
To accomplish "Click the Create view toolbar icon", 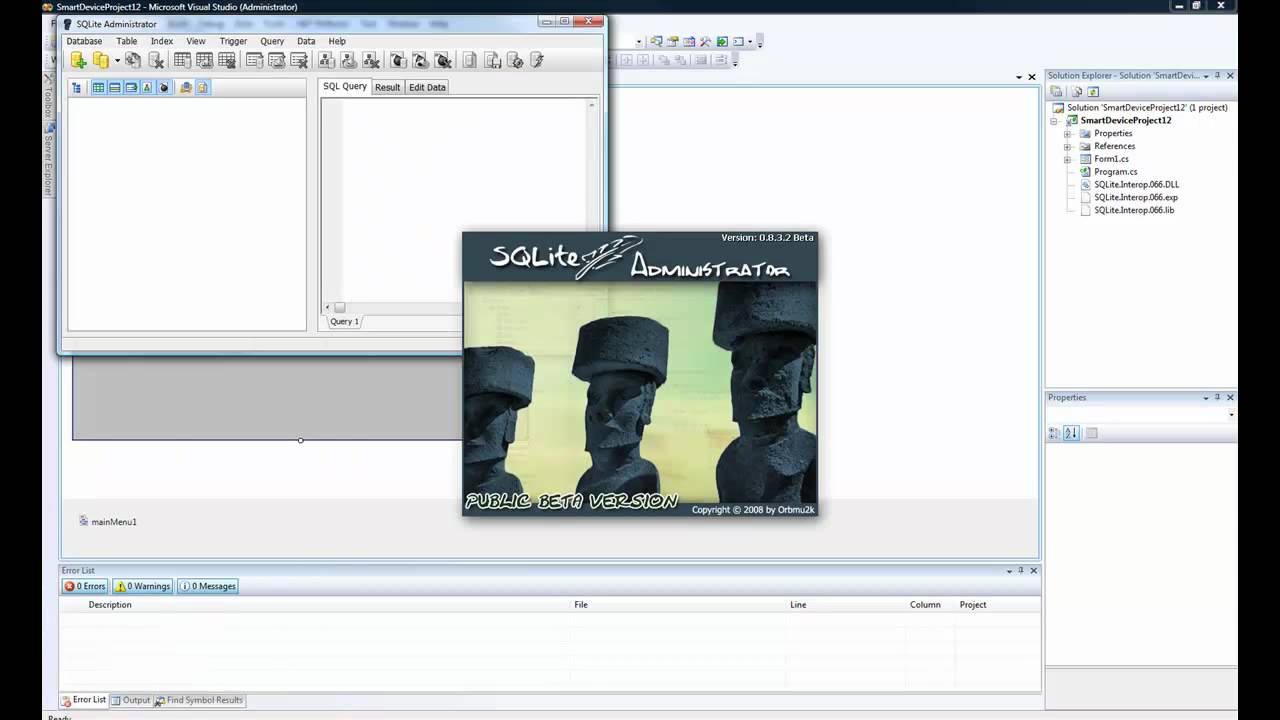I will (326, 60).
